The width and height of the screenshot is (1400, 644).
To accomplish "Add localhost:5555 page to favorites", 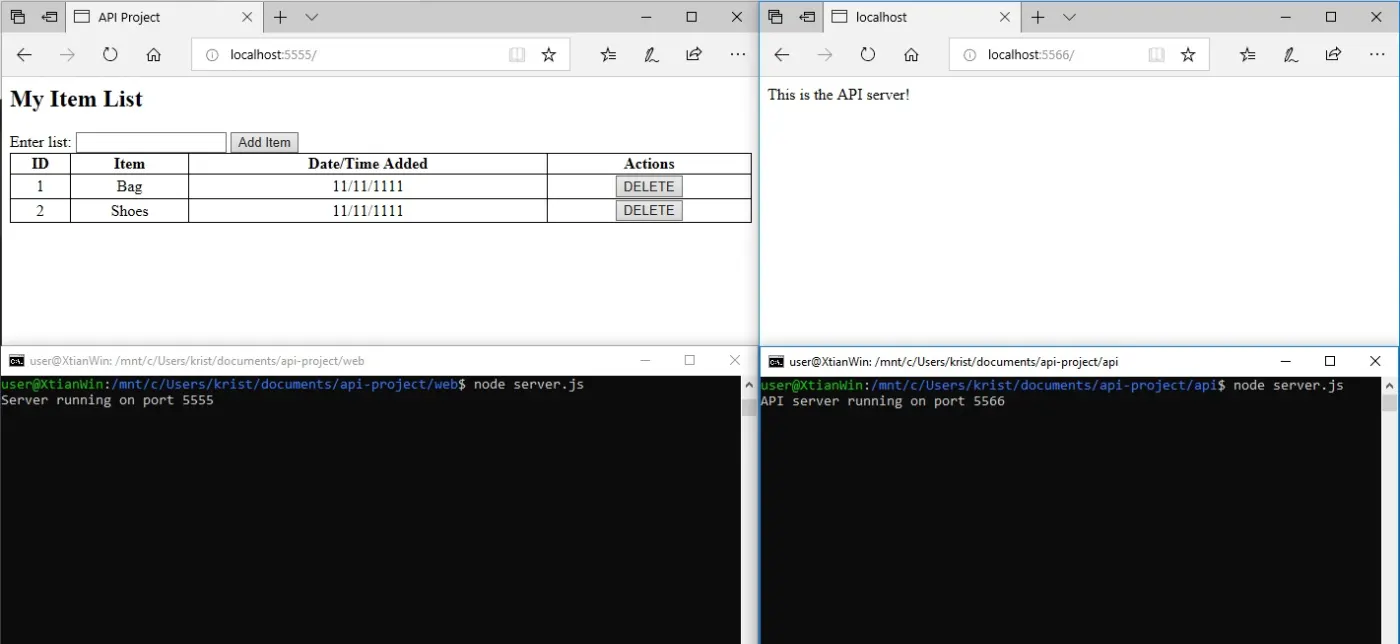I will pos(549,55).
